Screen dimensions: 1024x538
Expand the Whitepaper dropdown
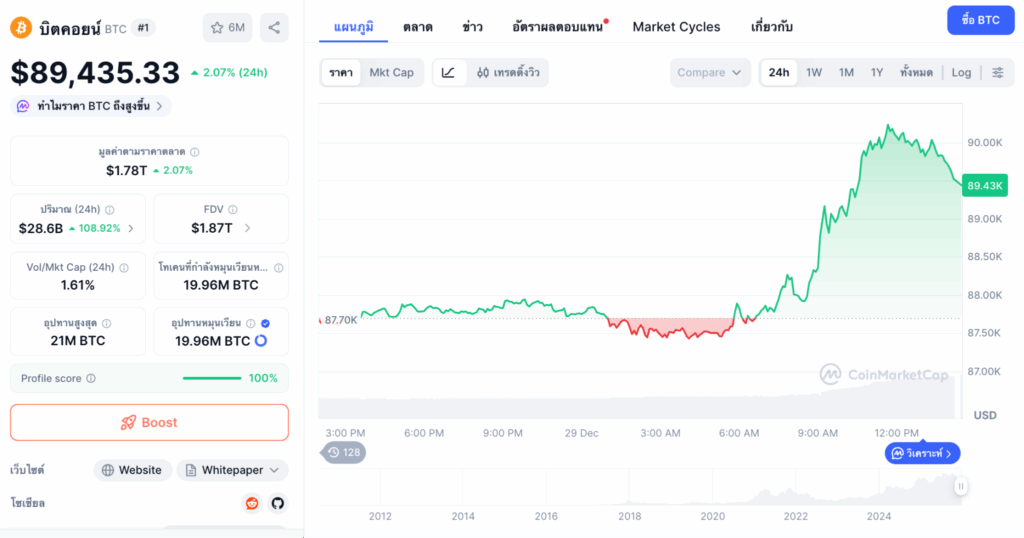[x=232, y=470]
